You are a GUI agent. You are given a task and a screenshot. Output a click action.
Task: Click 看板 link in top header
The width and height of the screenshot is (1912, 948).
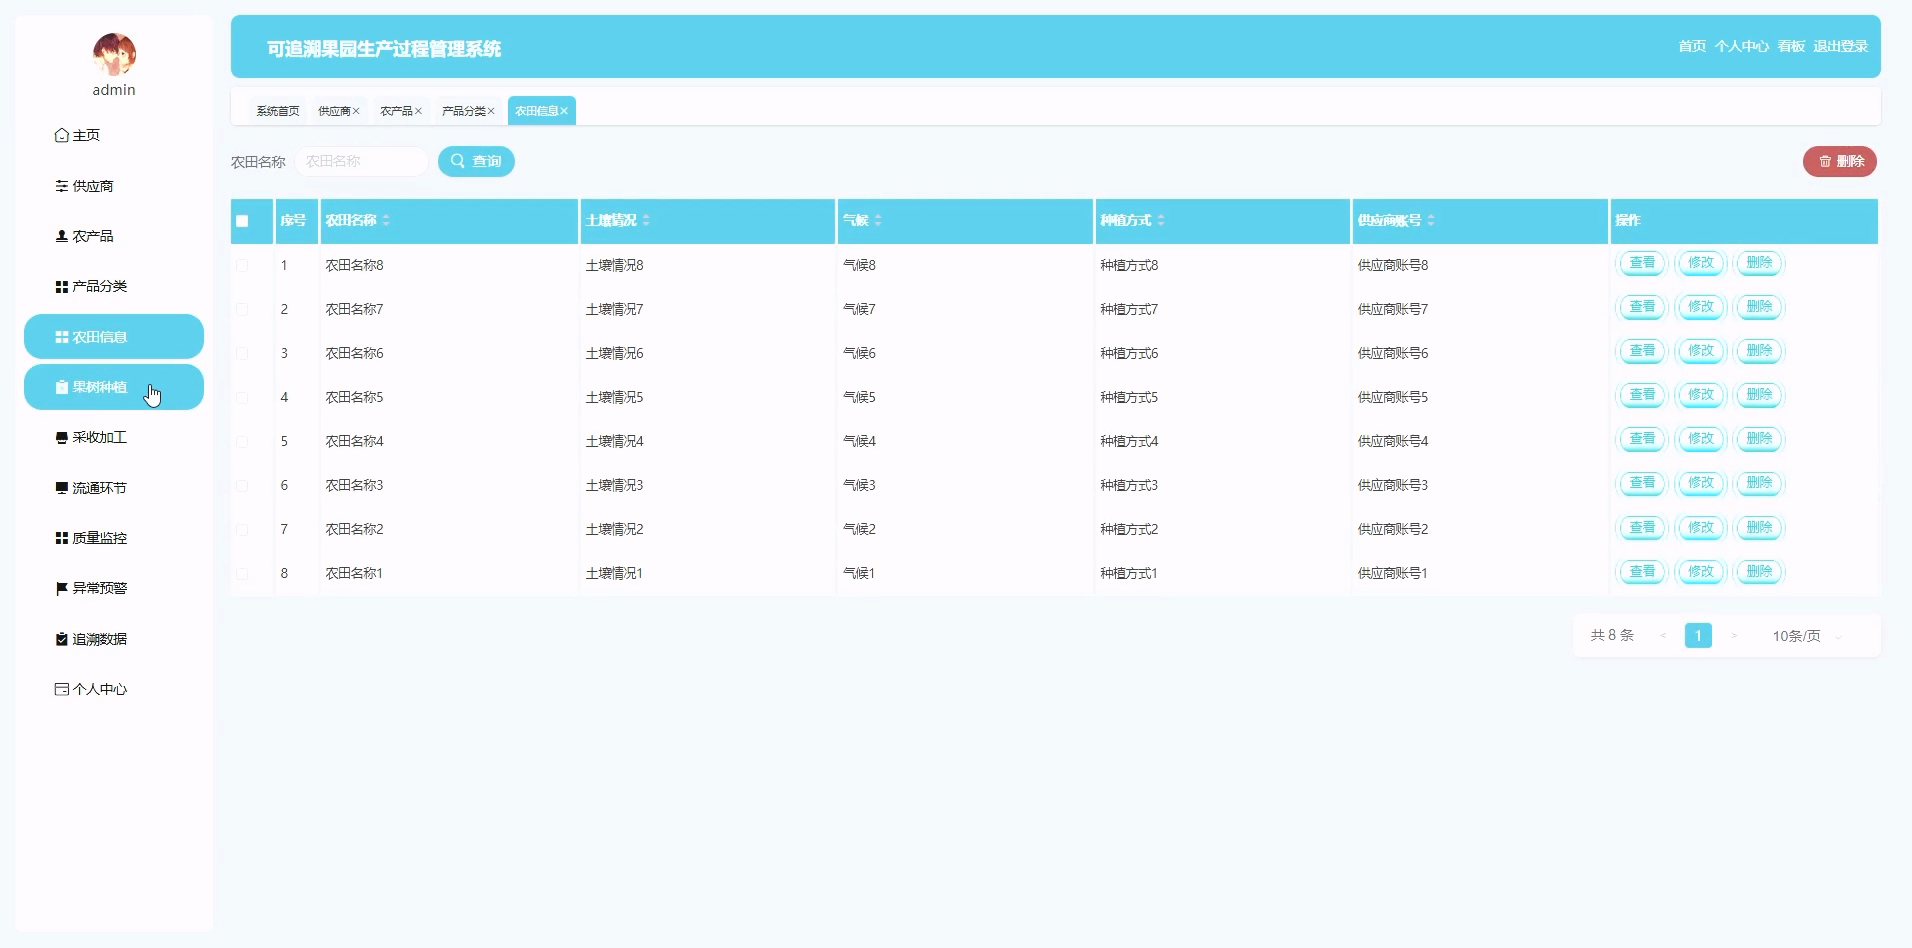pos(1791,46)
